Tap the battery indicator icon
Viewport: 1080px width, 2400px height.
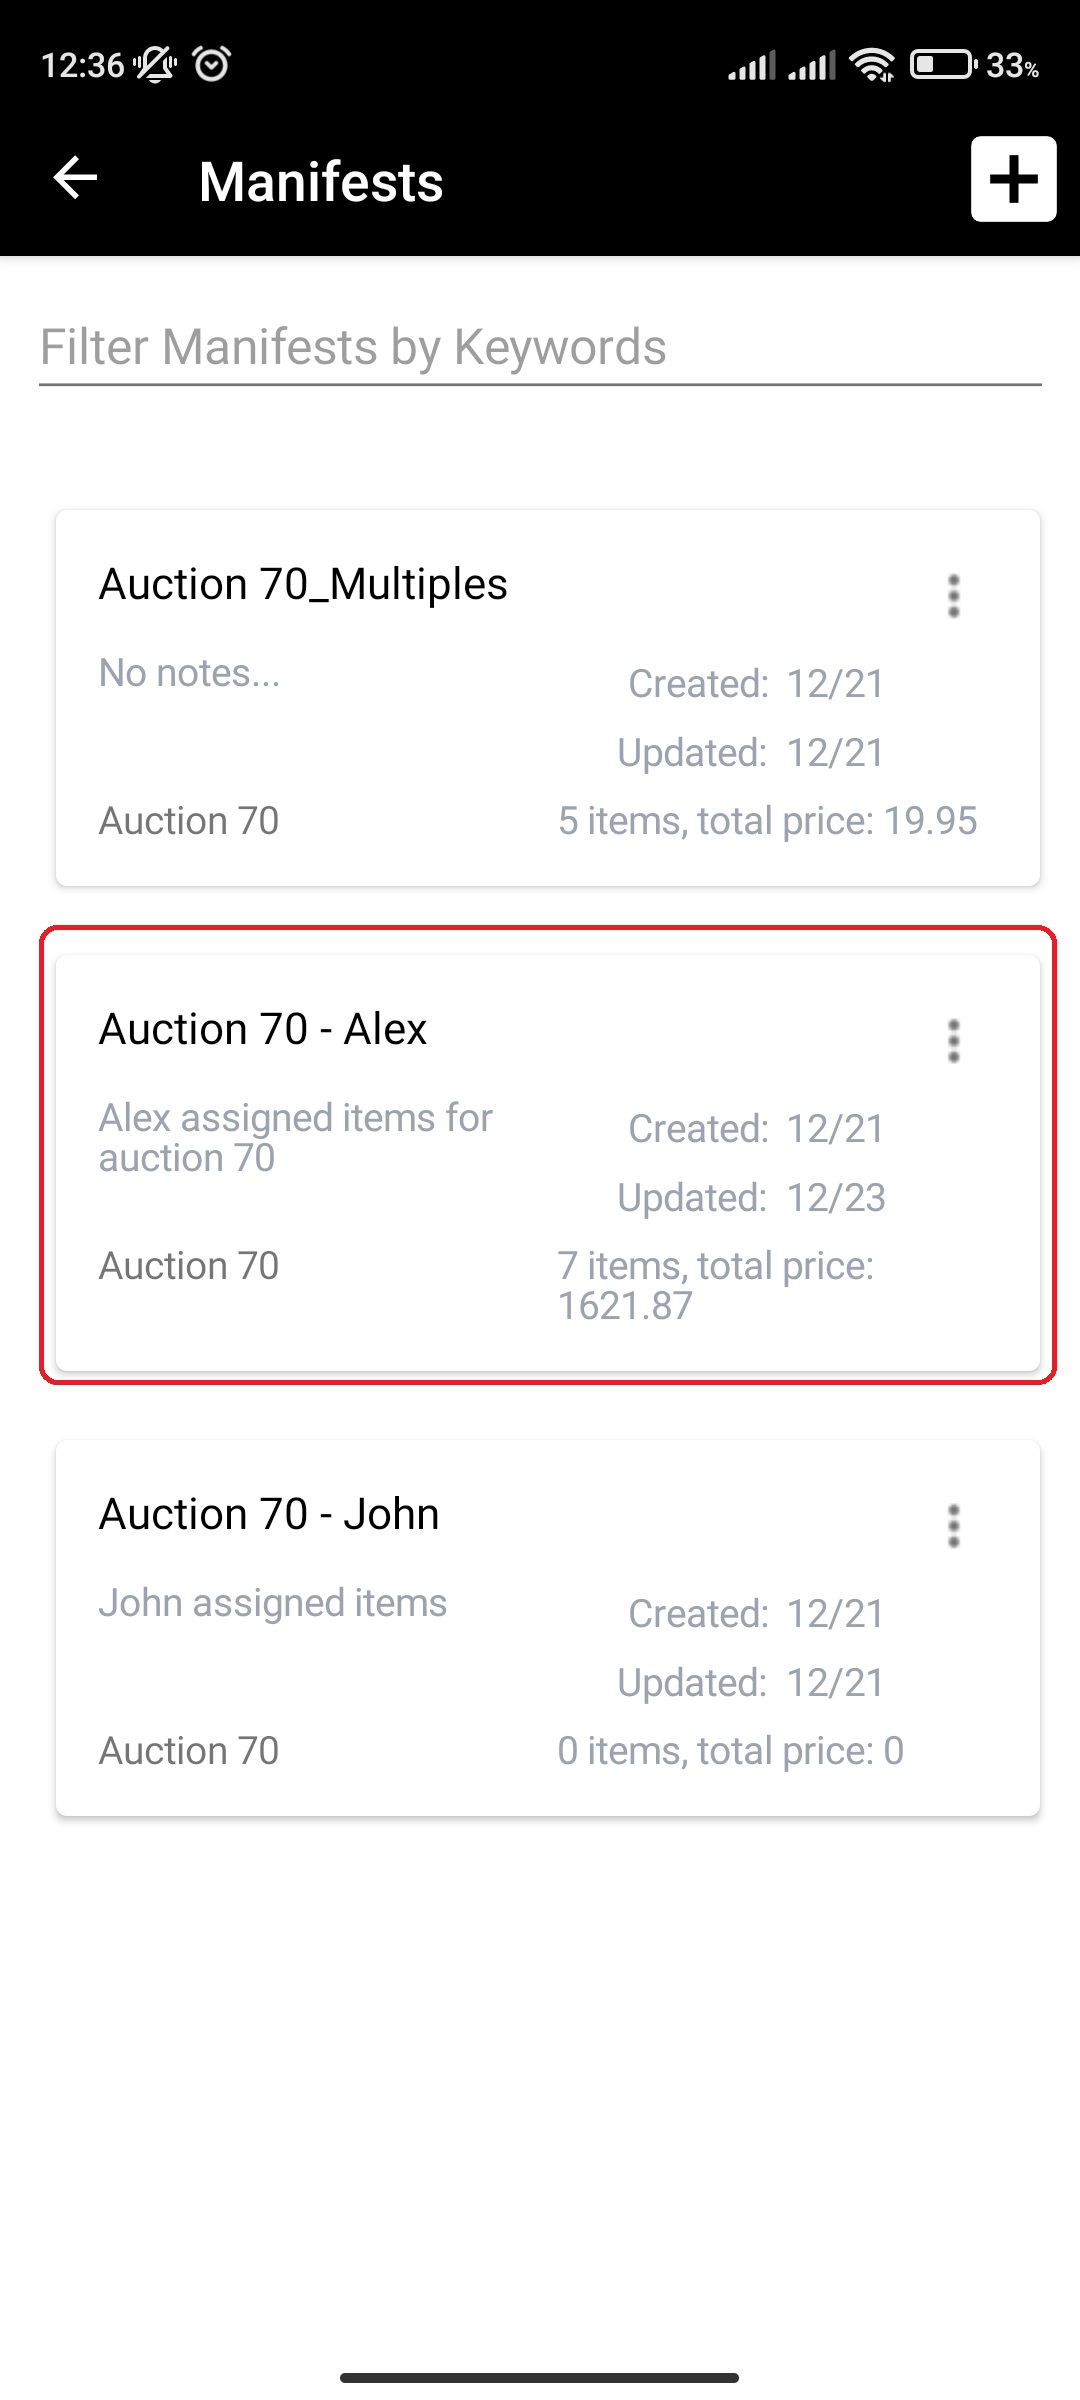click(943, 65)
